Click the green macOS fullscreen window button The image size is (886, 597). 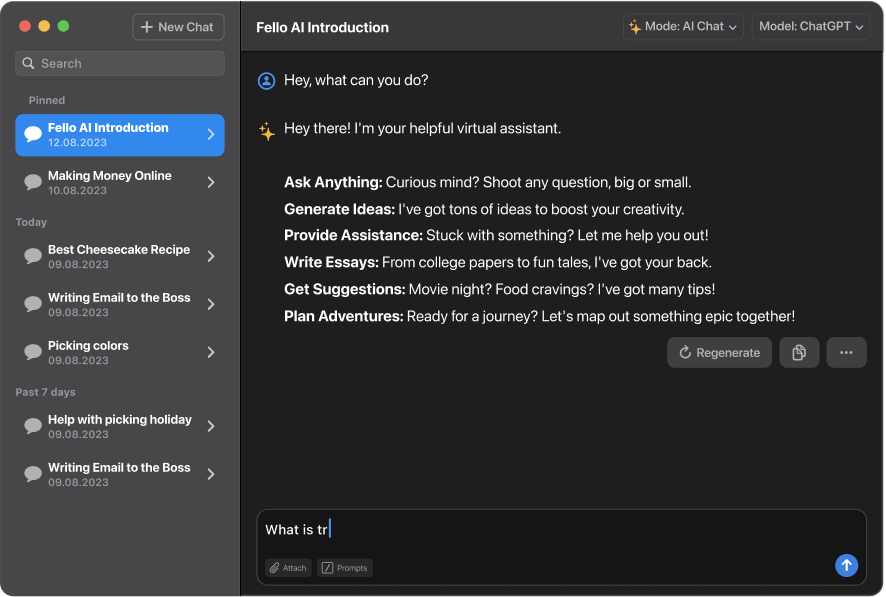(x=64, y=26)
